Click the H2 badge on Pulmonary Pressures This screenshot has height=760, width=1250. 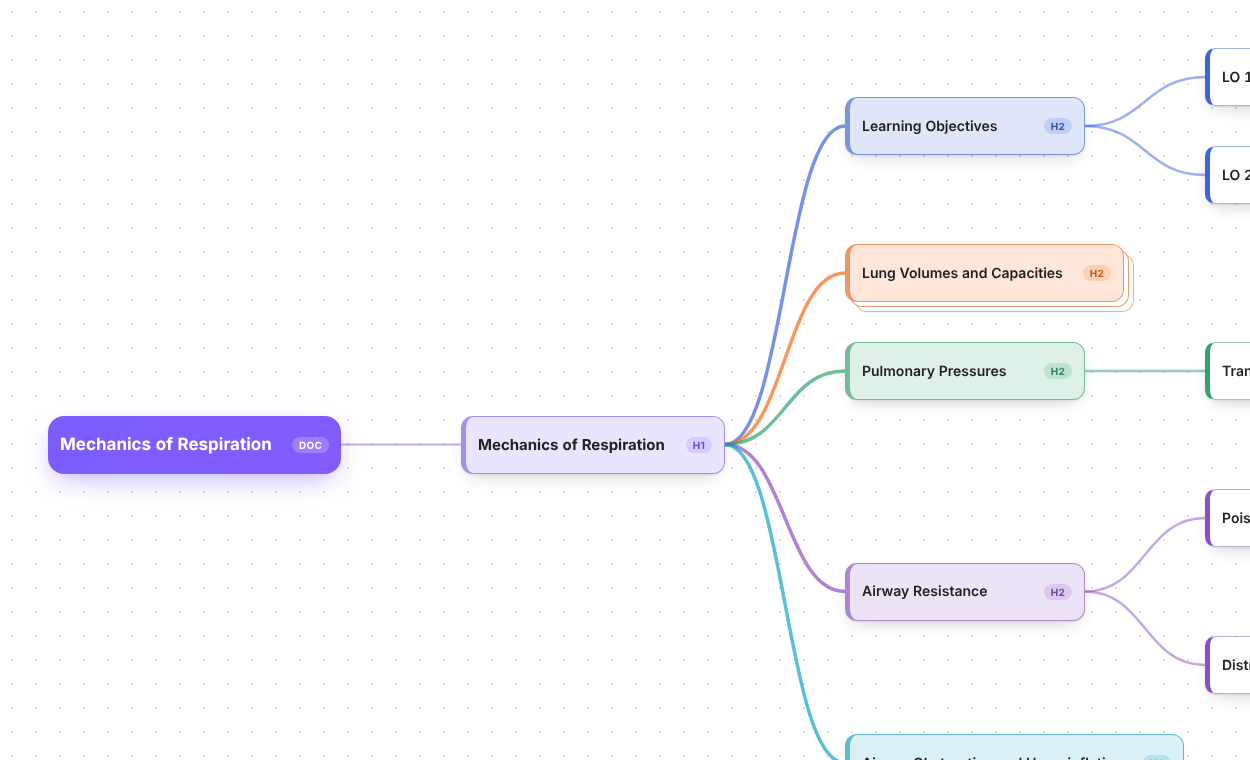[1058, 371]
